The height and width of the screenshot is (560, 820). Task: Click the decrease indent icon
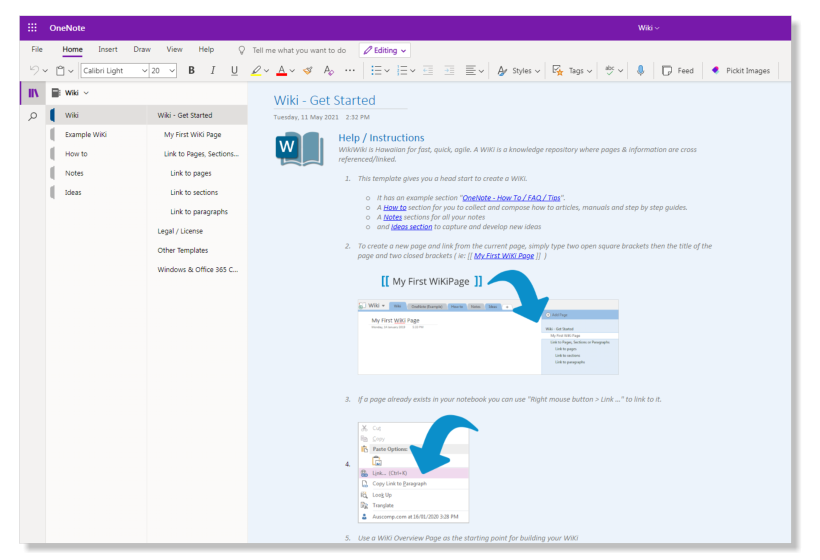(428, 71)
